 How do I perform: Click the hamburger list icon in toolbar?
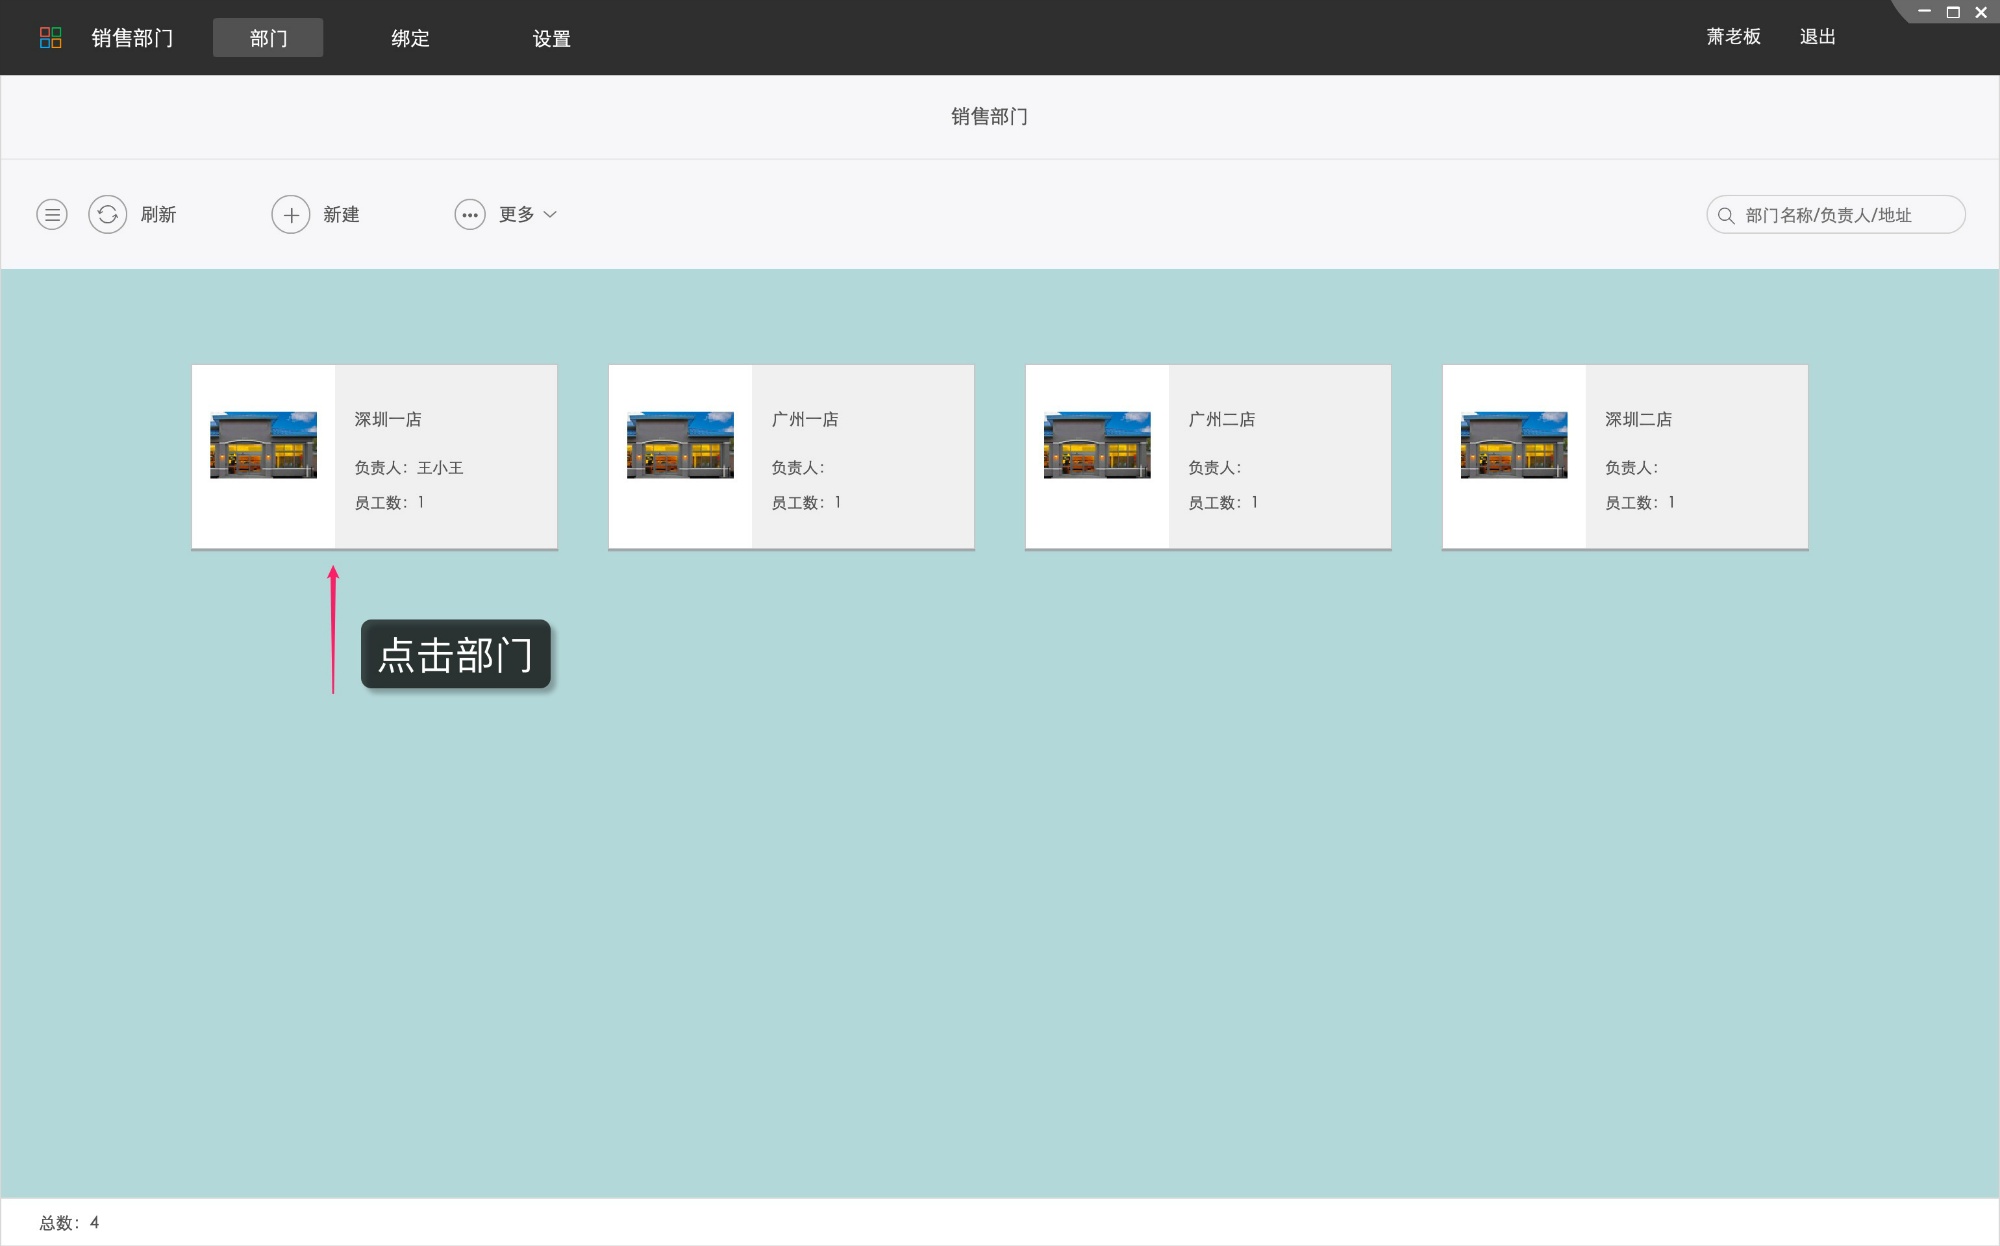[52, 214]
